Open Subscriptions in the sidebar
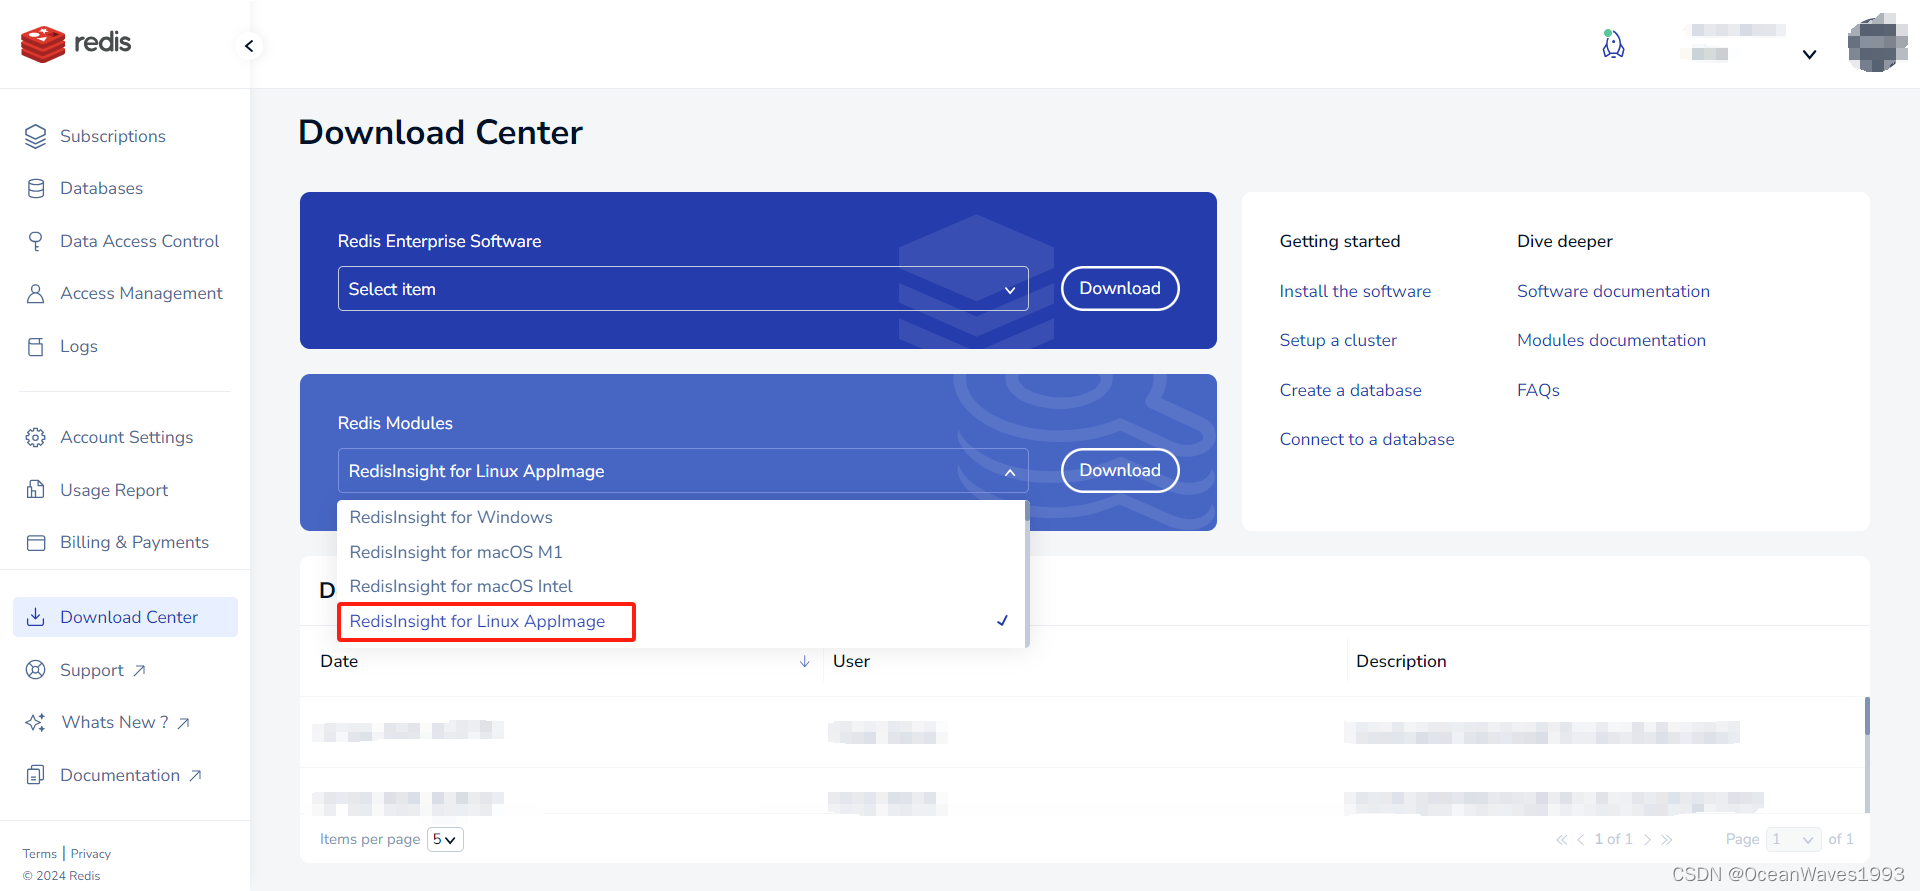 (113, 136)
